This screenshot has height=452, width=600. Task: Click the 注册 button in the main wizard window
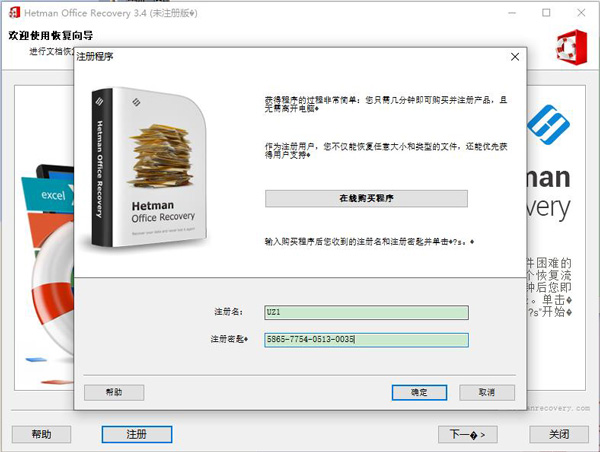coord(137,434)
